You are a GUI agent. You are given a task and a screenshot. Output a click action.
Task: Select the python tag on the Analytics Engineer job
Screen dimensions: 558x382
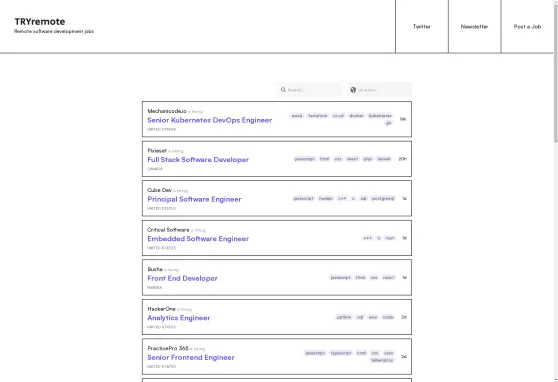344,317
